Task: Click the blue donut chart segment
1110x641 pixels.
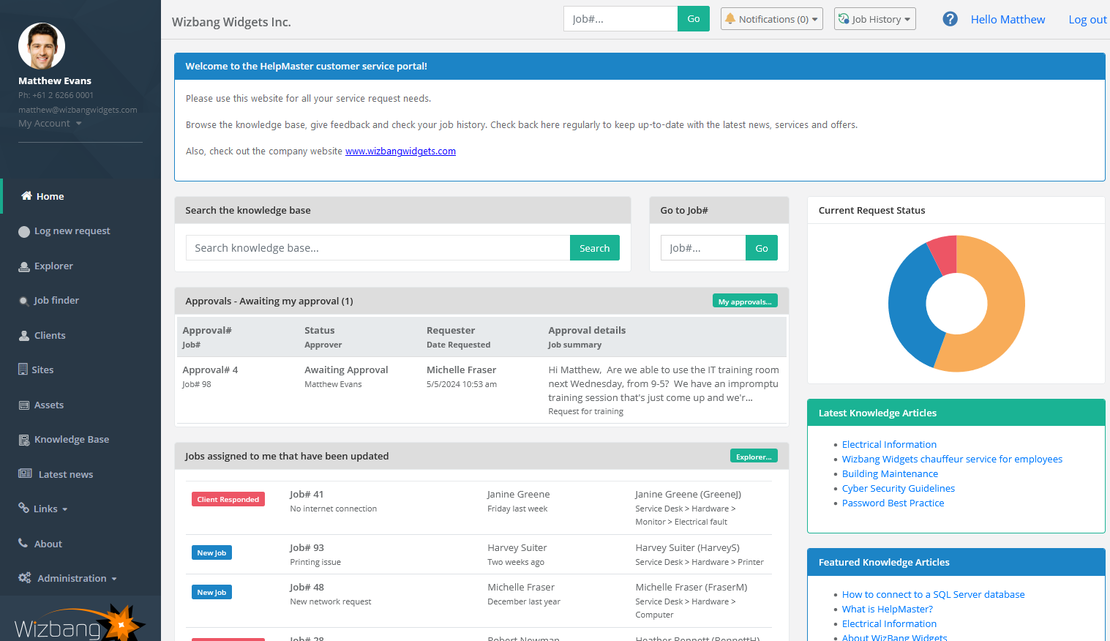Action: 909,305
